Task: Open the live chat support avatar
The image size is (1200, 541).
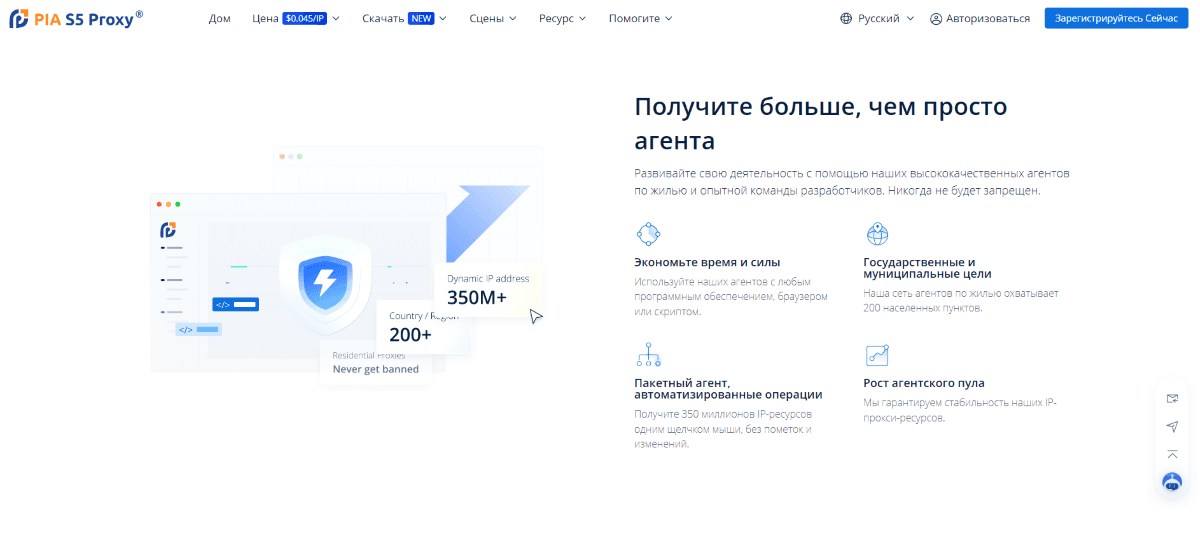Action: coord(1172,482)
